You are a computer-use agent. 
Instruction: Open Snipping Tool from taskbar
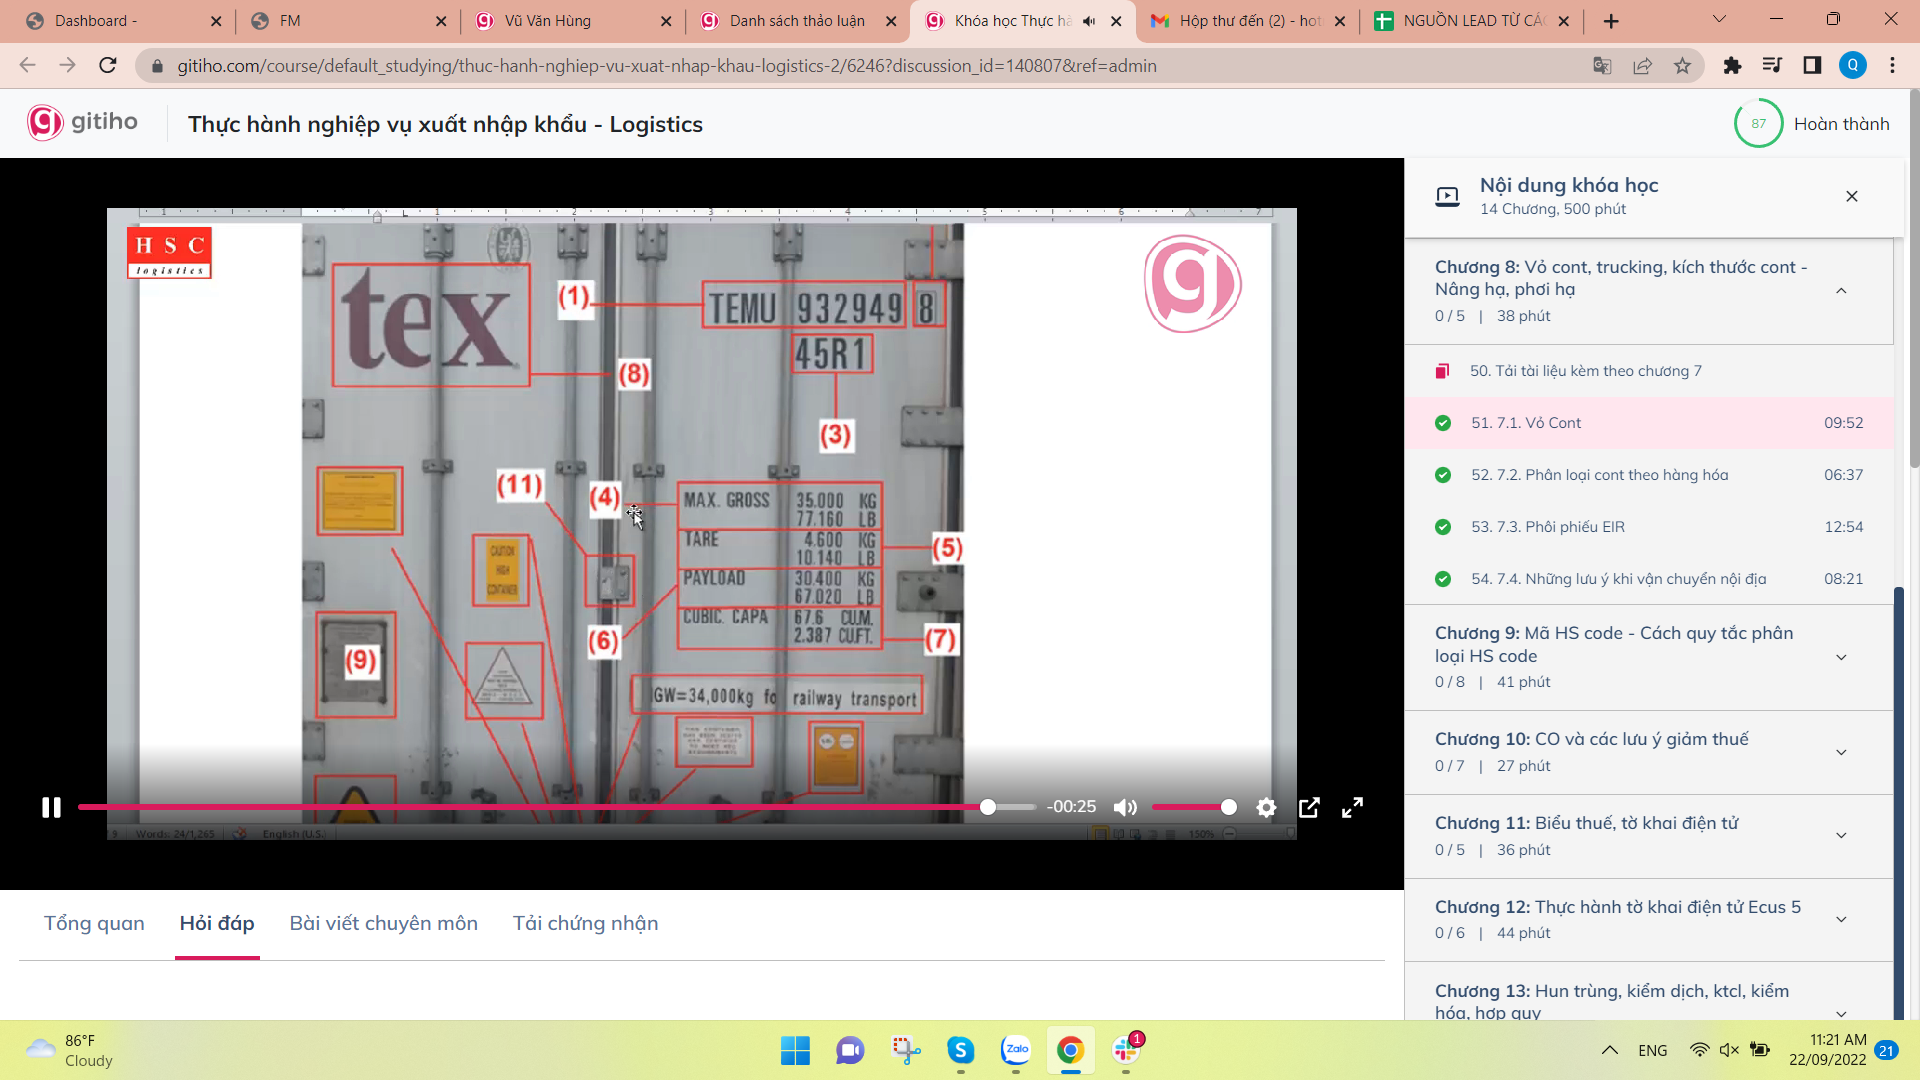pyautogui.click(x=906, y=1051)
